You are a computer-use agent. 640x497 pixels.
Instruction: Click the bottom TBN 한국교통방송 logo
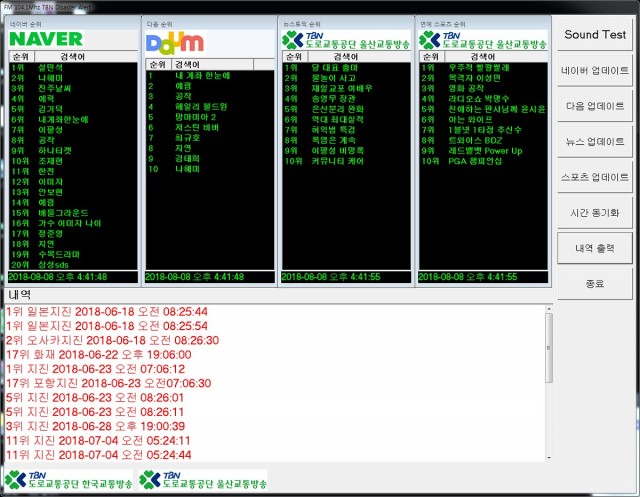(68, 479)
